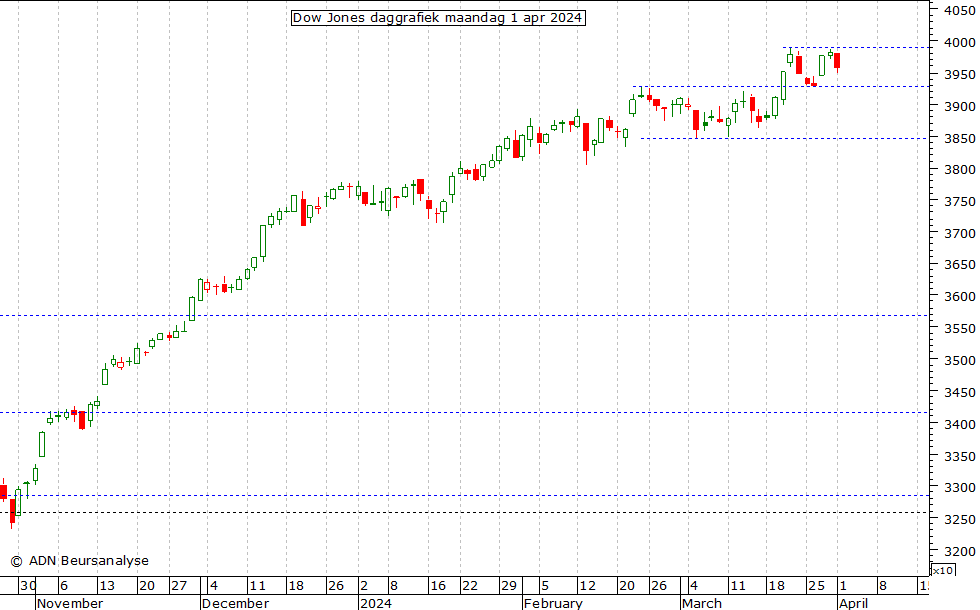Screen dimensions: 980x610
Task: Click the 3800 price axis label
Action: (x=960, y=170)
